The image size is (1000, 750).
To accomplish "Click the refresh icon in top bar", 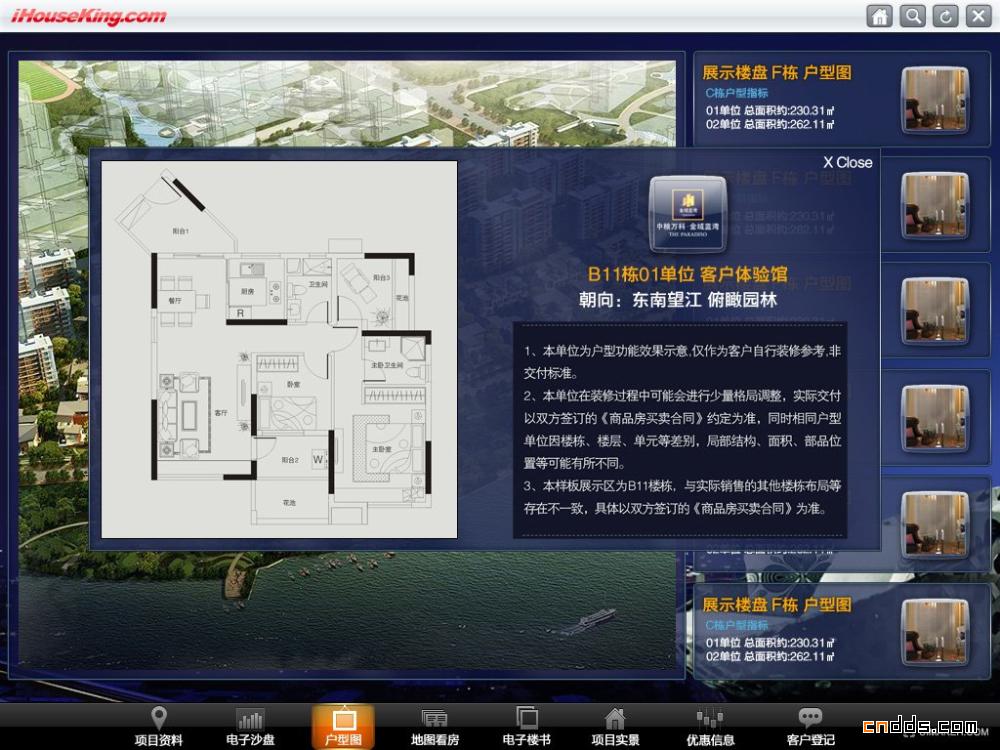I will [x=946, y=15].
